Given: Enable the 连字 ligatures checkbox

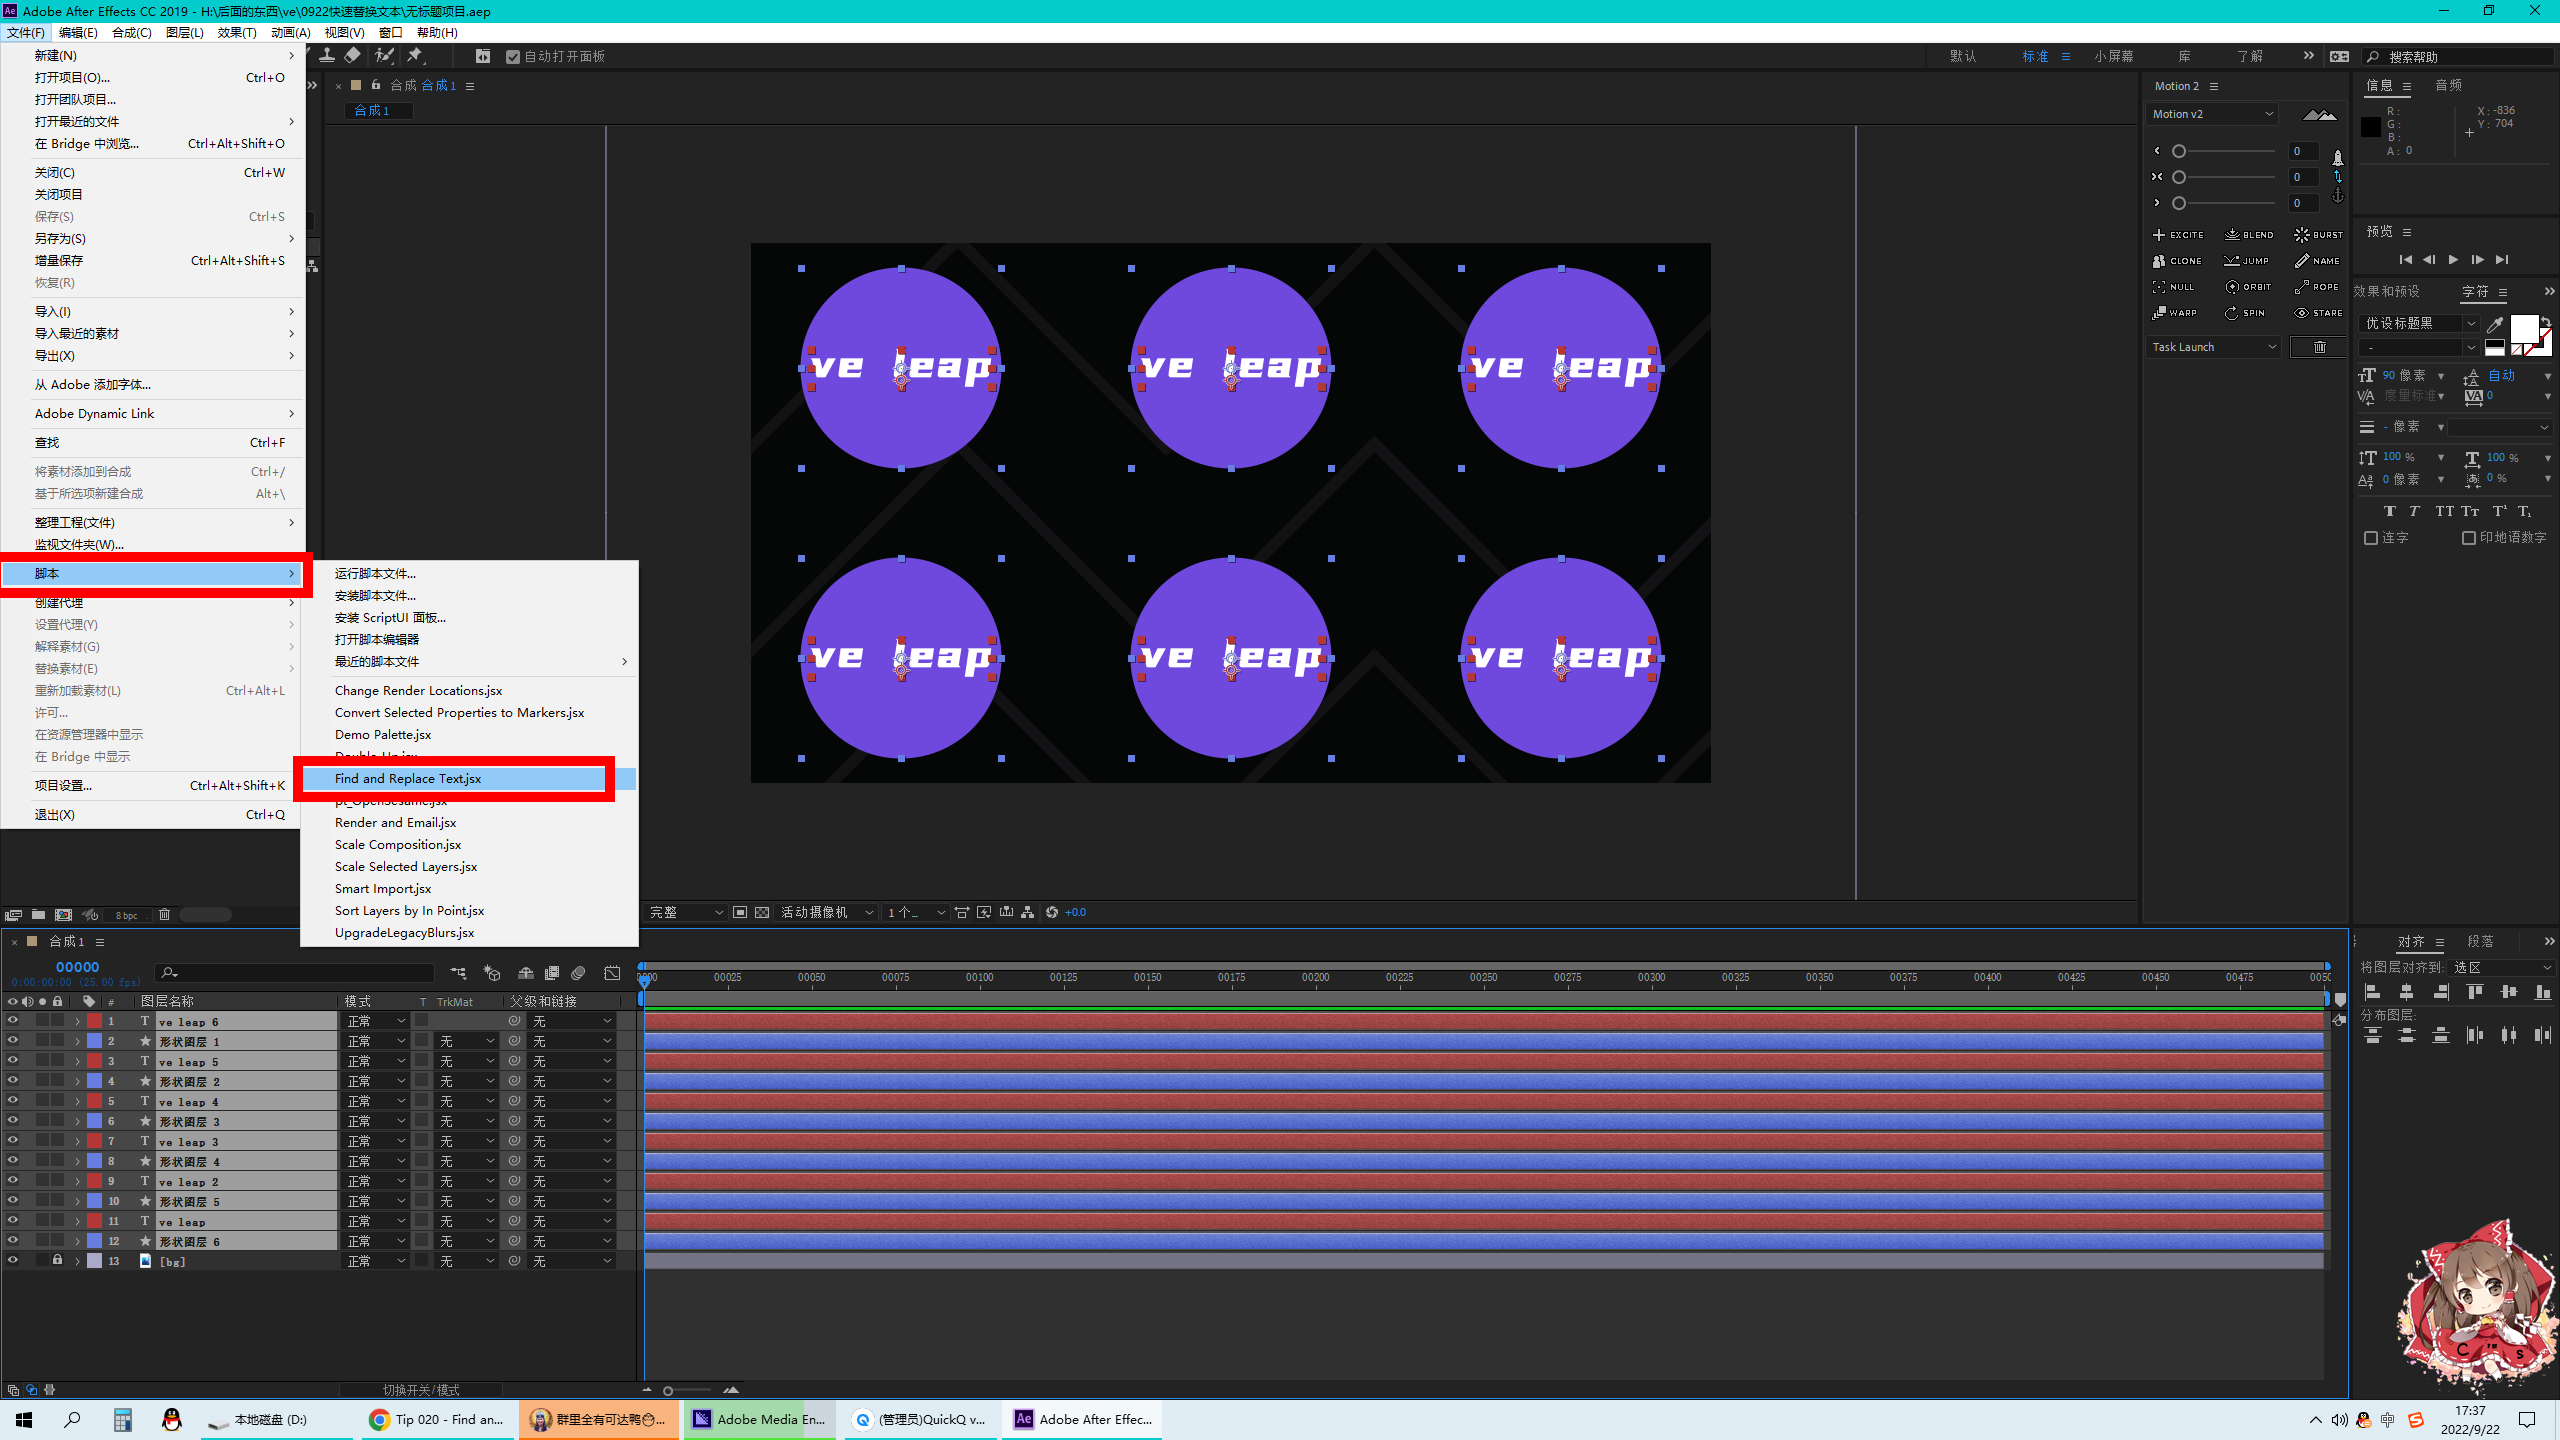Looking at the screenshot, I should click(2371, 538).
